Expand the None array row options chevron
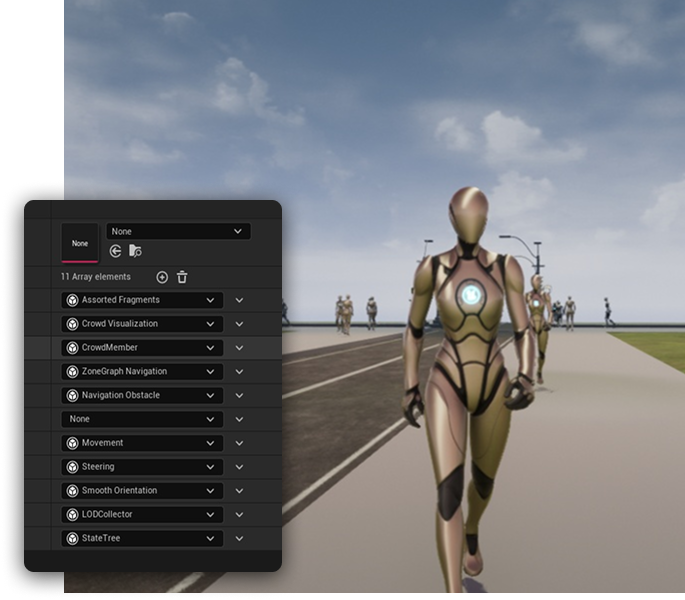The width and height of the screenshot is (685, 600). pos(239,419)
